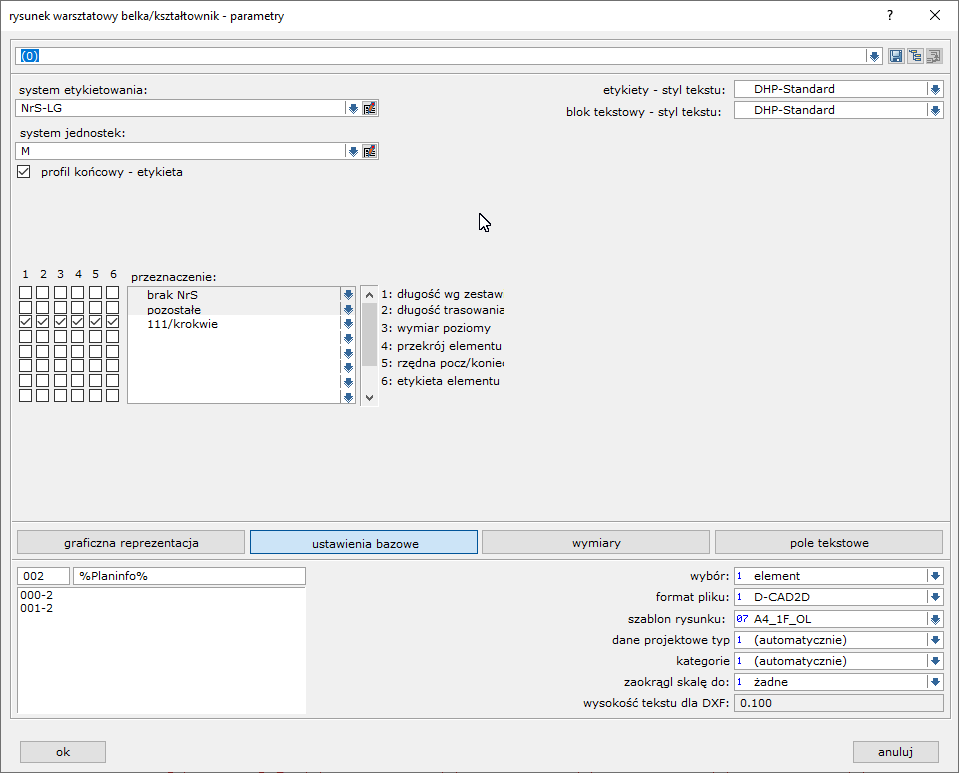Select the 000-2 entry in the list
This screenshot has width=959, height=773.
point(37,595)
